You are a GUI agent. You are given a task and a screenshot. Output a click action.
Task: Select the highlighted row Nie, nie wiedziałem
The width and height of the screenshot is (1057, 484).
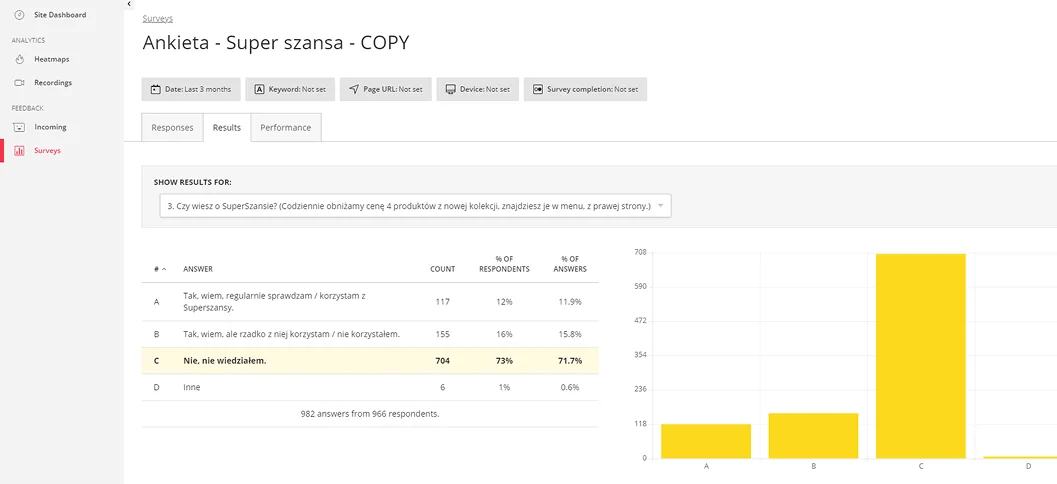[x=370, y=361]
